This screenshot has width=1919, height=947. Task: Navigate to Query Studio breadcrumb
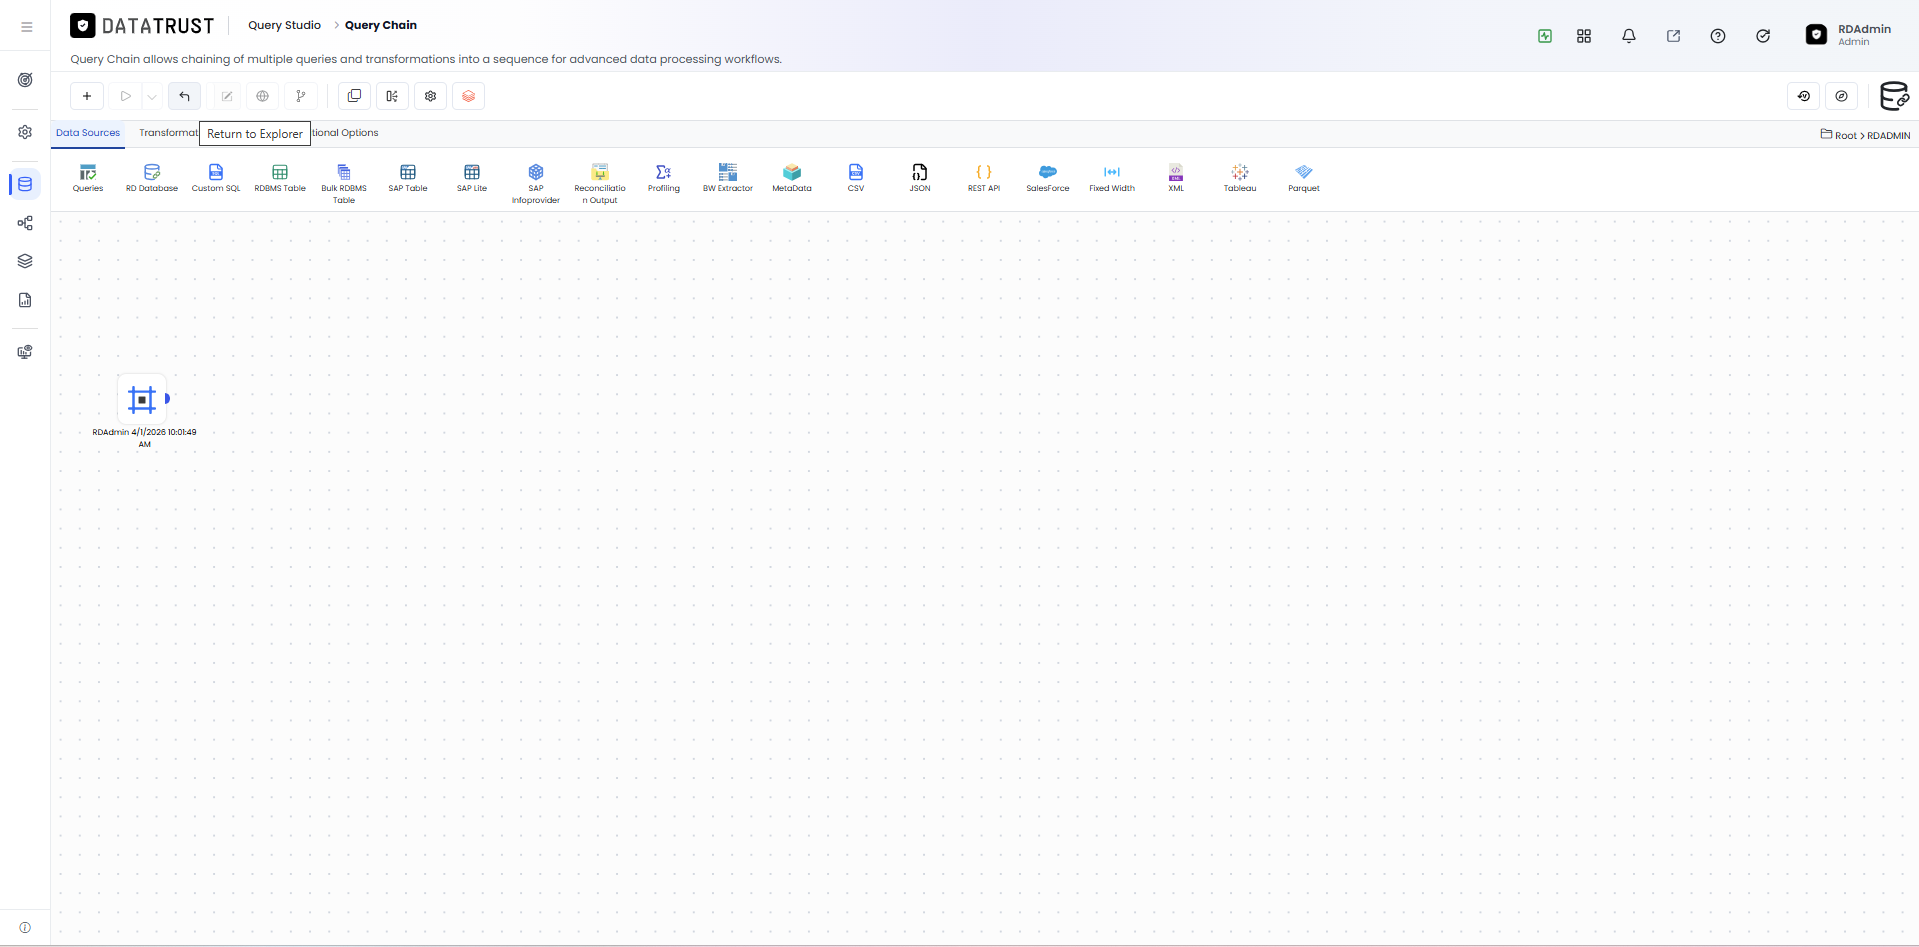tap(285, 25)
